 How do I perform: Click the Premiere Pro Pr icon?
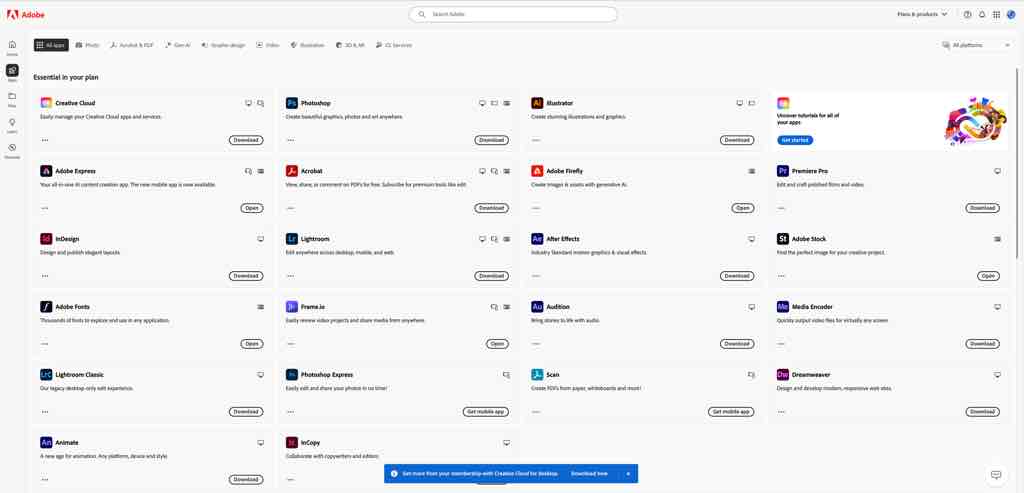pos(782,171)
